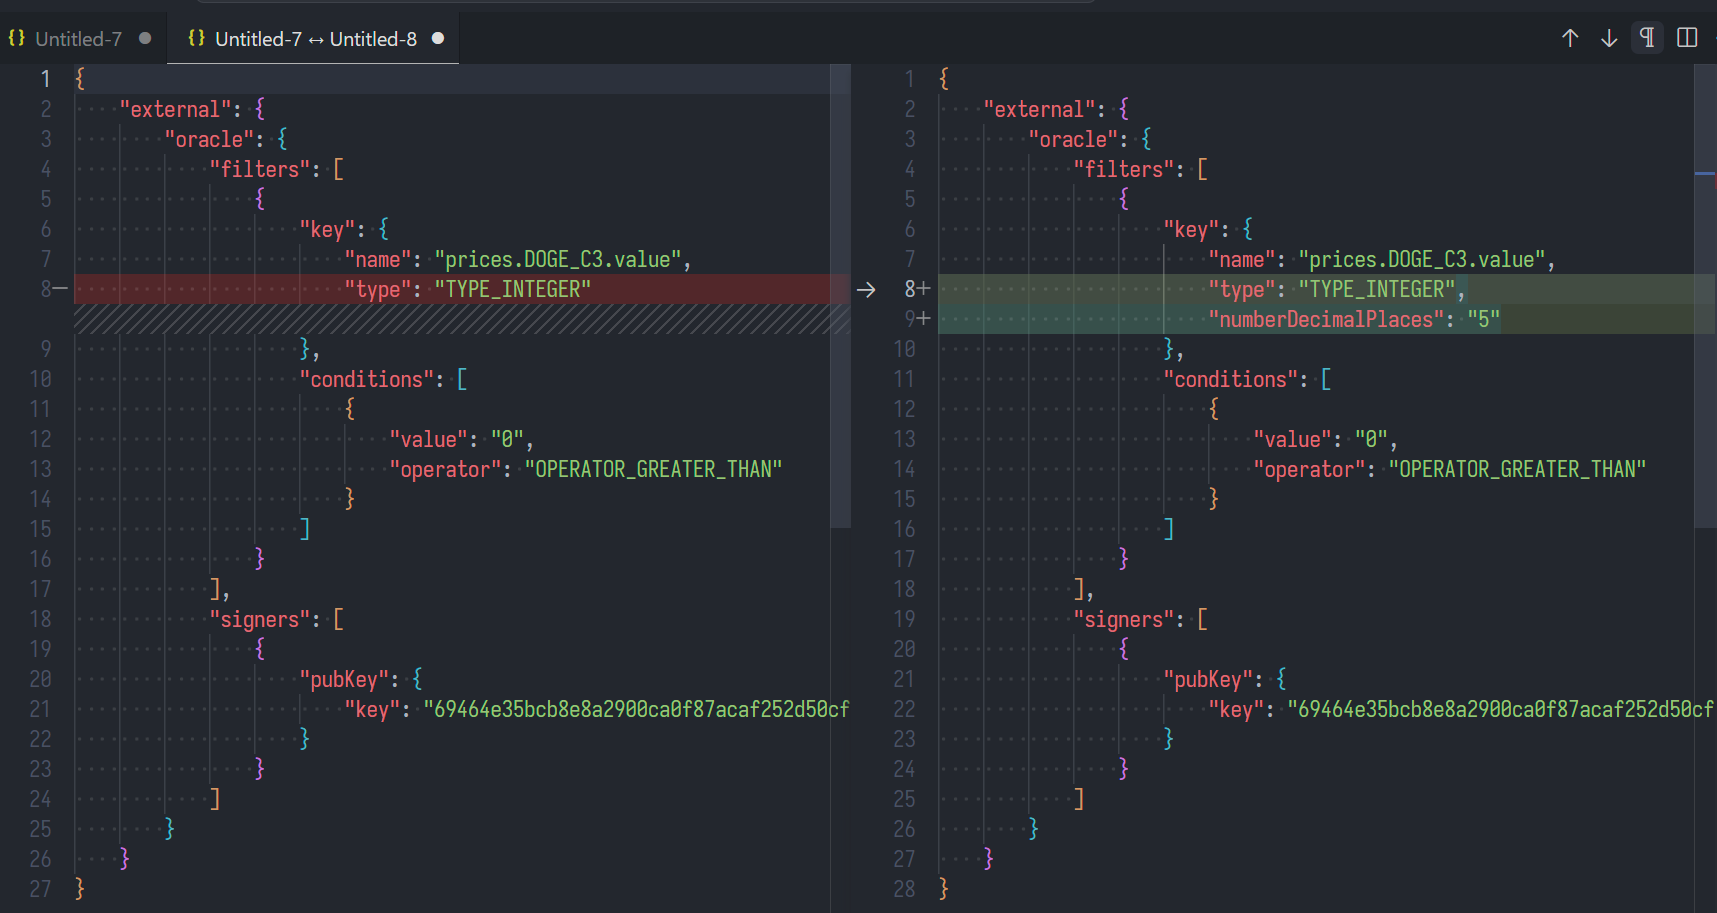Jump to the previous change using the up arrow

[x=1570, y=37]
